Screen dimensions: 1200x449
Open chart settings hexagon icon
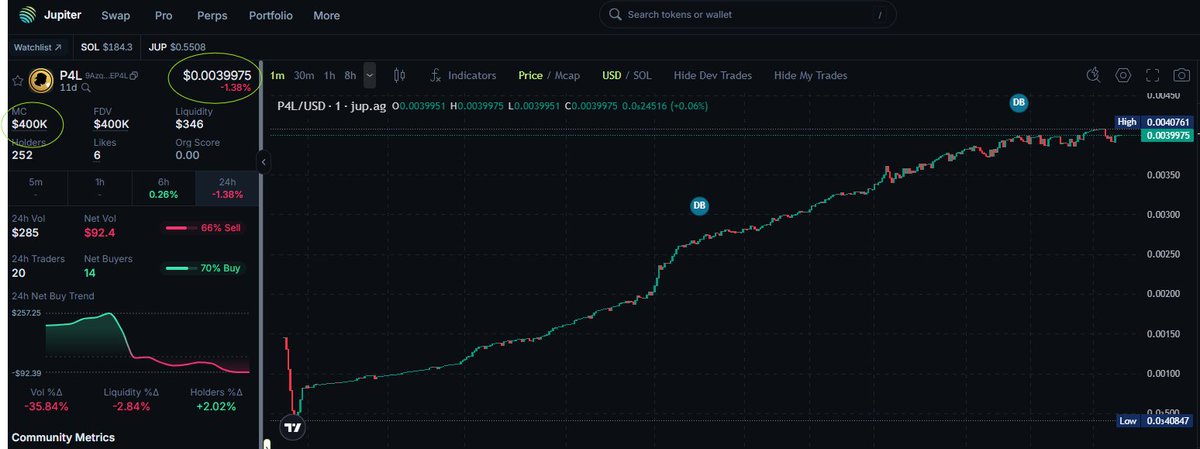[1123, 75]
